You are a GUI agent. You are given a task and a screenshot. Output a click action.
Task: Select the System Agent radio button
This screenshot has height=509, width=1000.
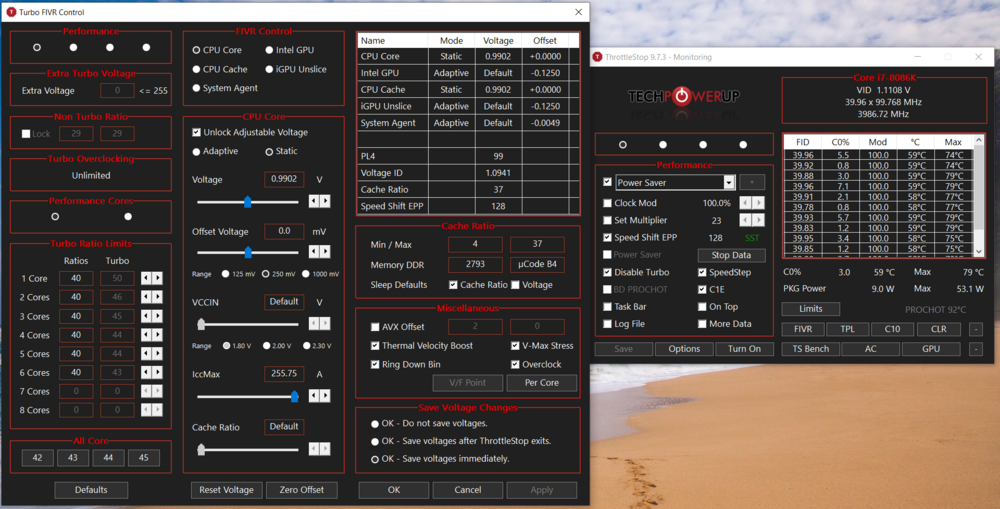tap(196, 88)
